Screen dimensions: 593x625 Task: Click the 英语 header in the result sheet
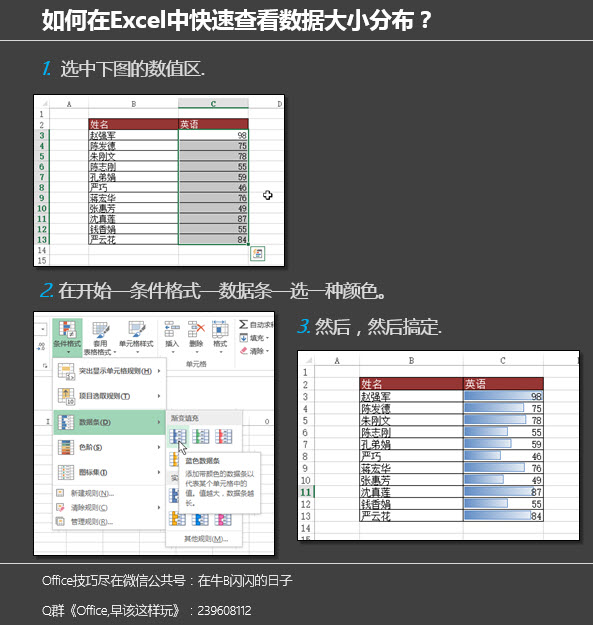pos(503,384)
